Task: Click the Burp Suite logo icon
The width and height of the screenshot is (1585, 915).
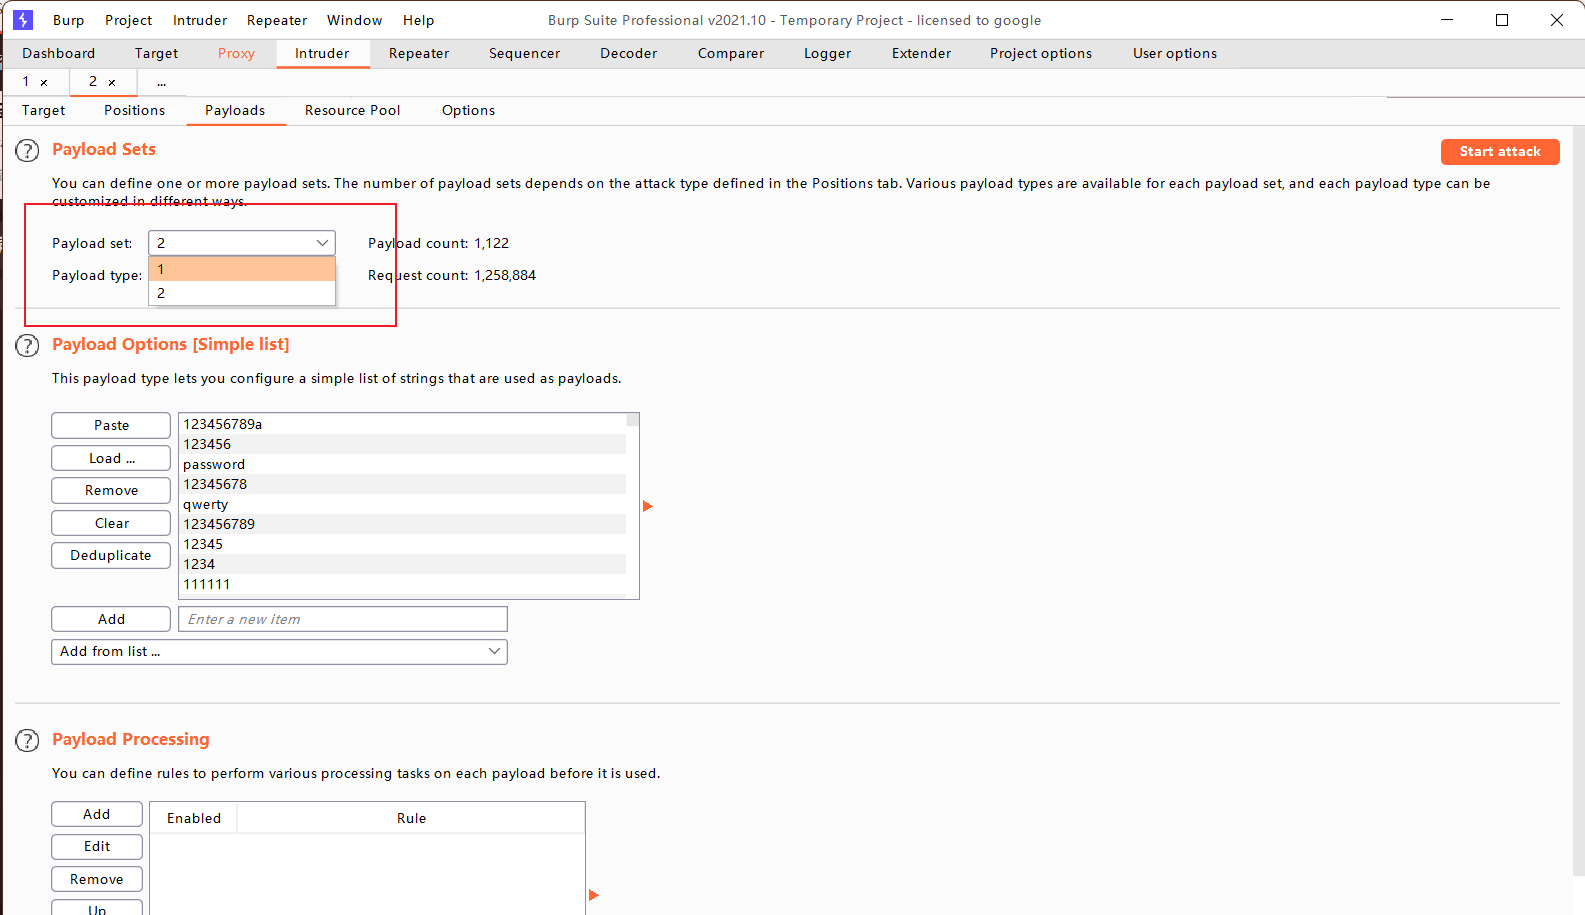Action: (23, 20)
